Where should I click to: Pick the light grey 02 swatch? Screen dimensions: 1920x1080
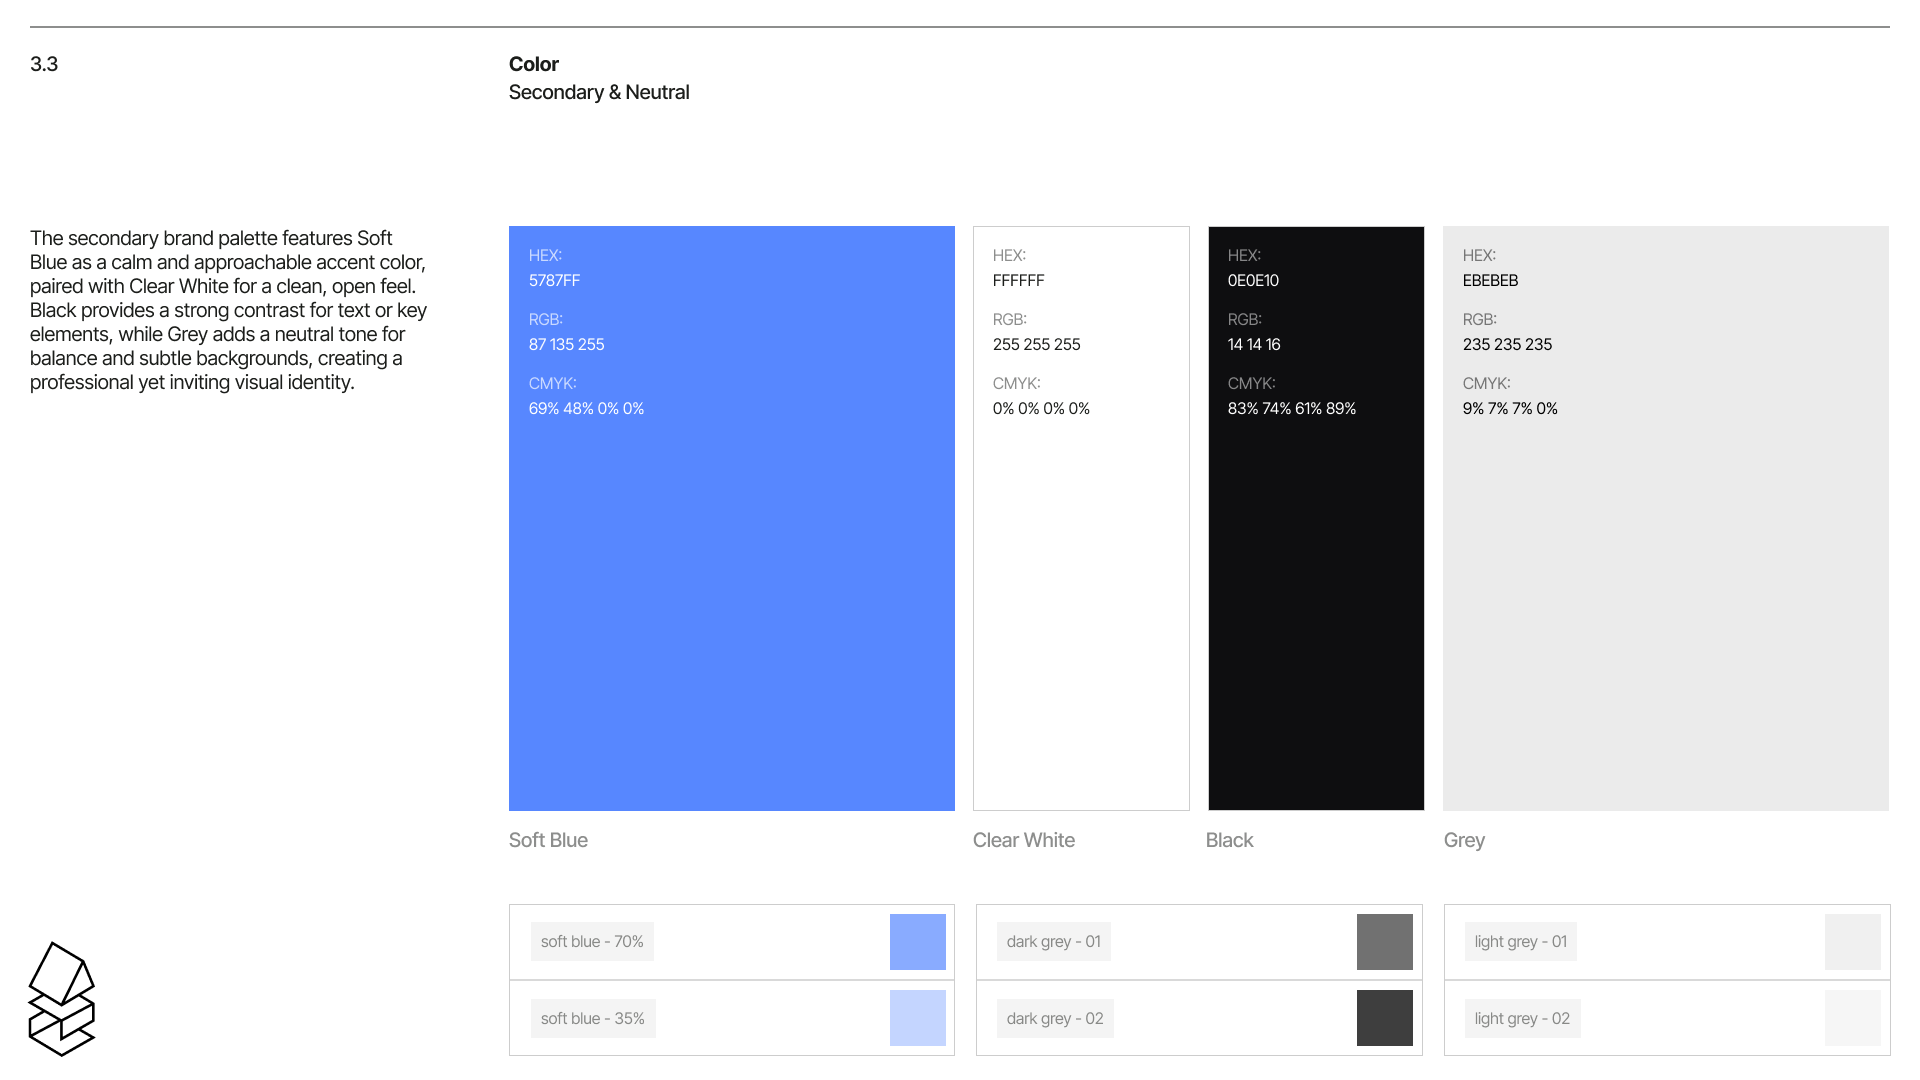(x=1853, y=1018)
